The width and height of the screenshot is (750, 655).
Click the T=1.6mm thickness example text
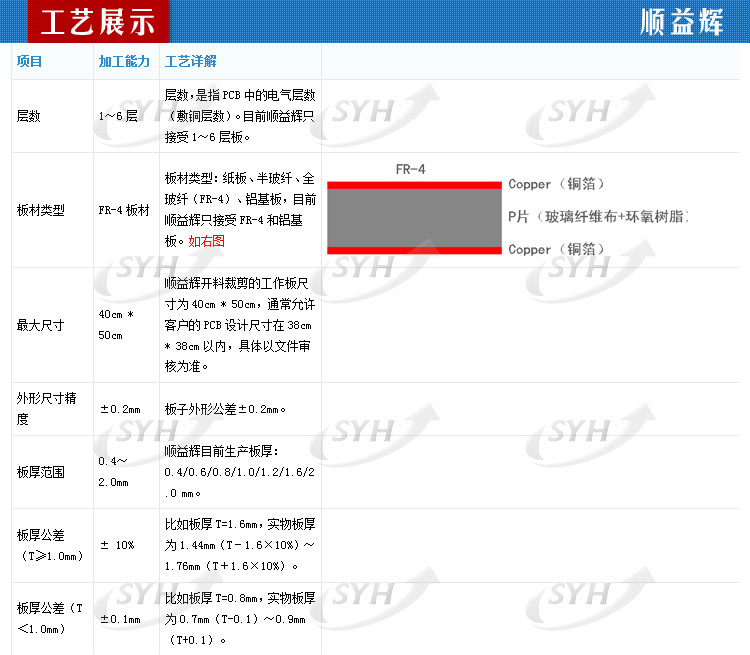point(240,545)
